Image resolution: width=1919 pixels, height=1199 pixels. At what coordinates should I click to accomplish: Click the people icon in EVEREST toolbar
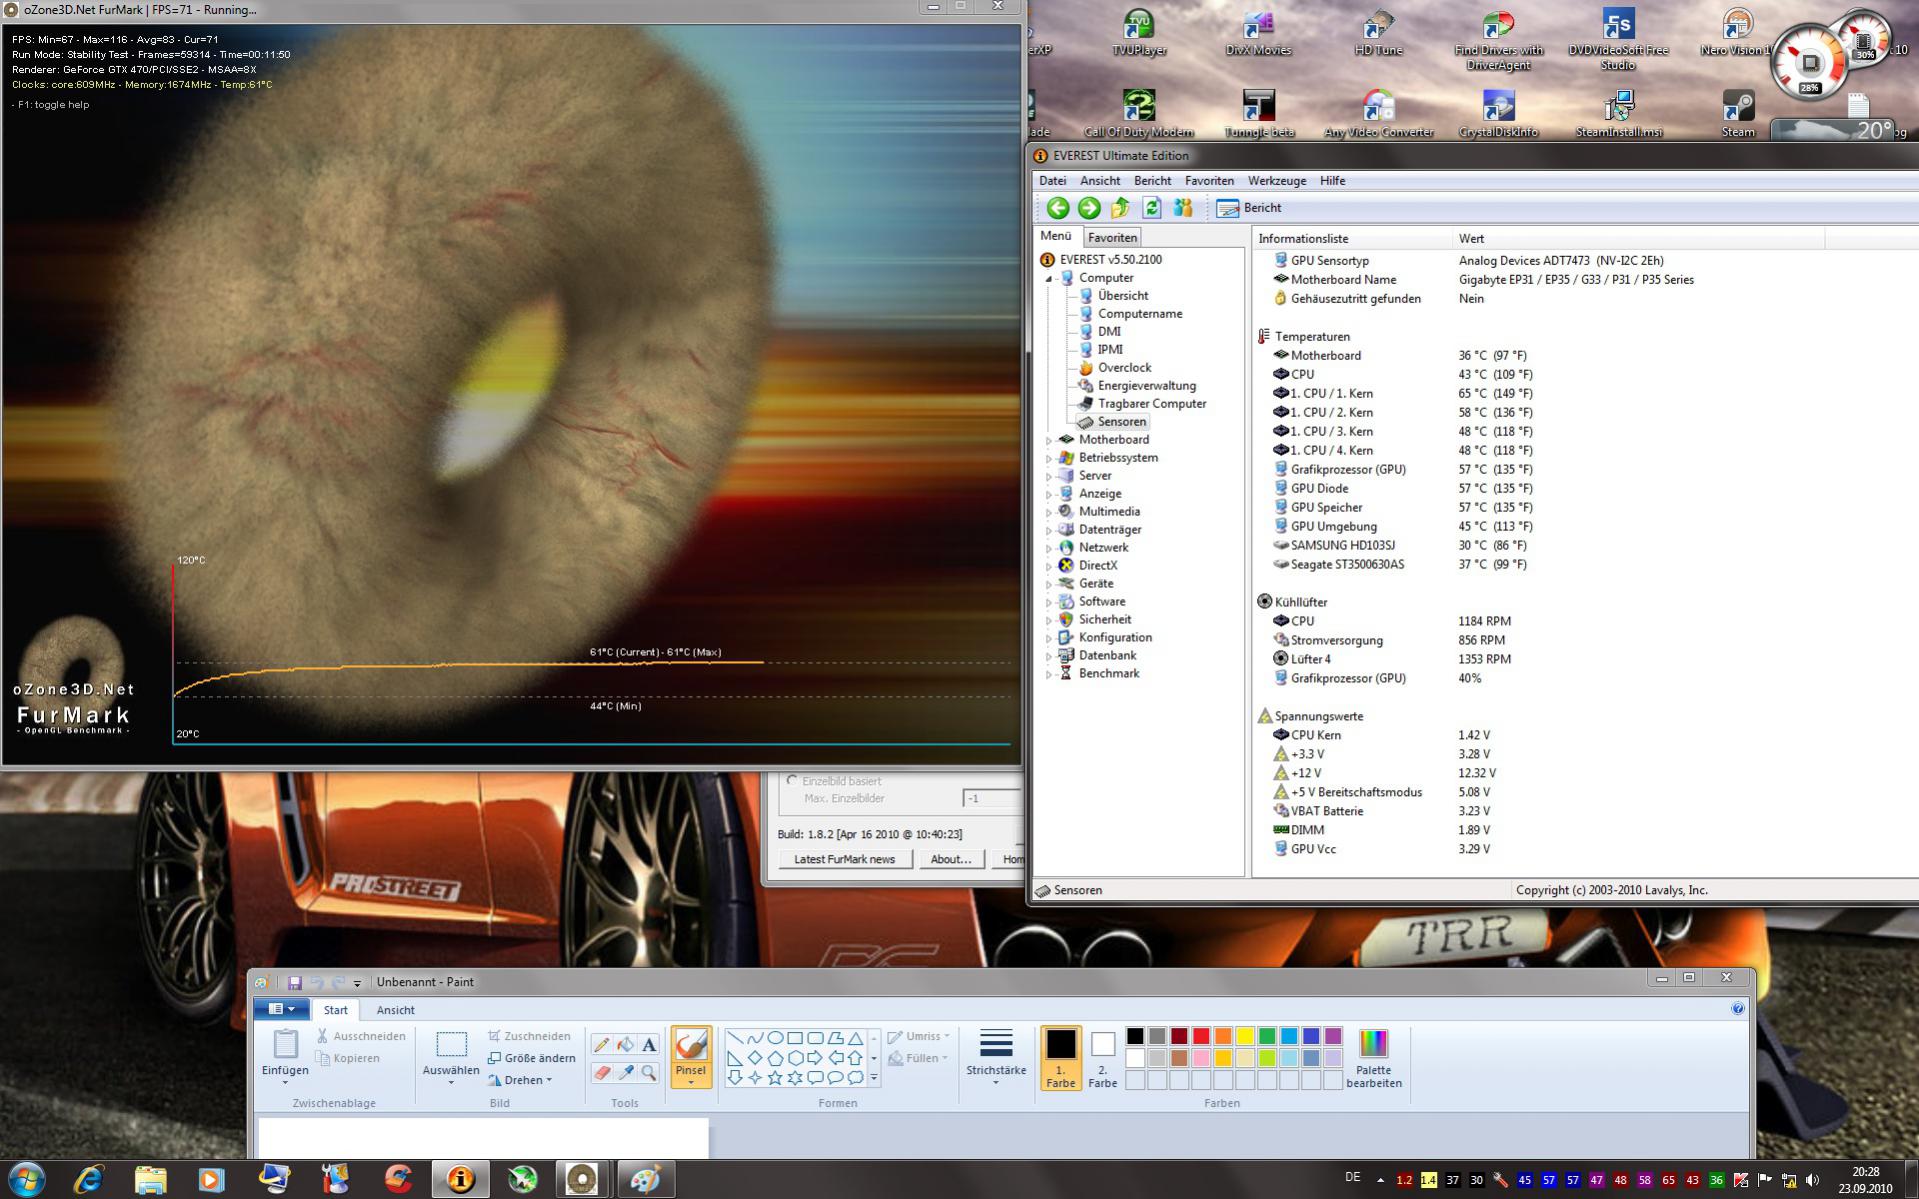tap(1183, 208)
